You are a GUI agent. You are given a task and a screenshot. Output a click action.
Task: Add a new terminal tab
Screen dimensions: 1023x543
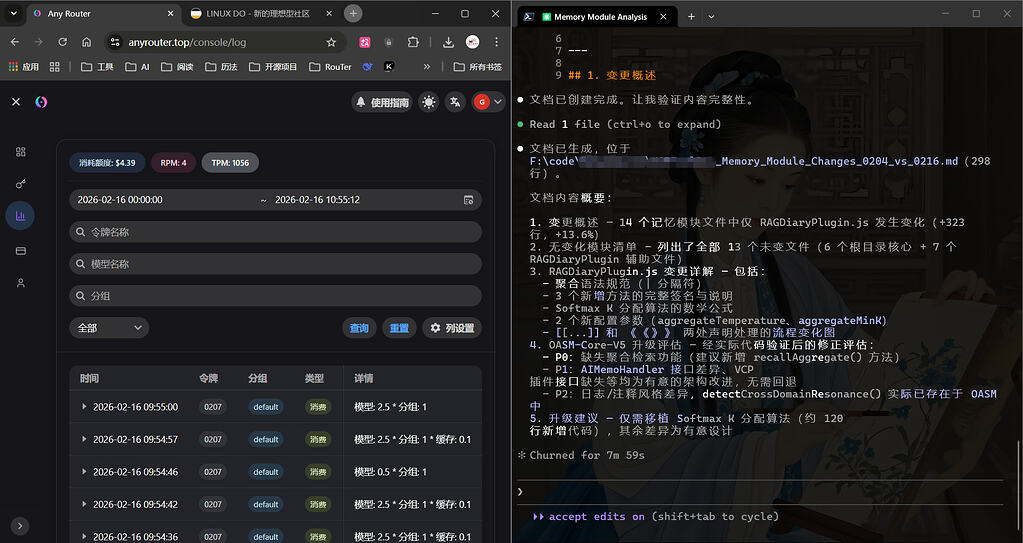click(691, 17)
